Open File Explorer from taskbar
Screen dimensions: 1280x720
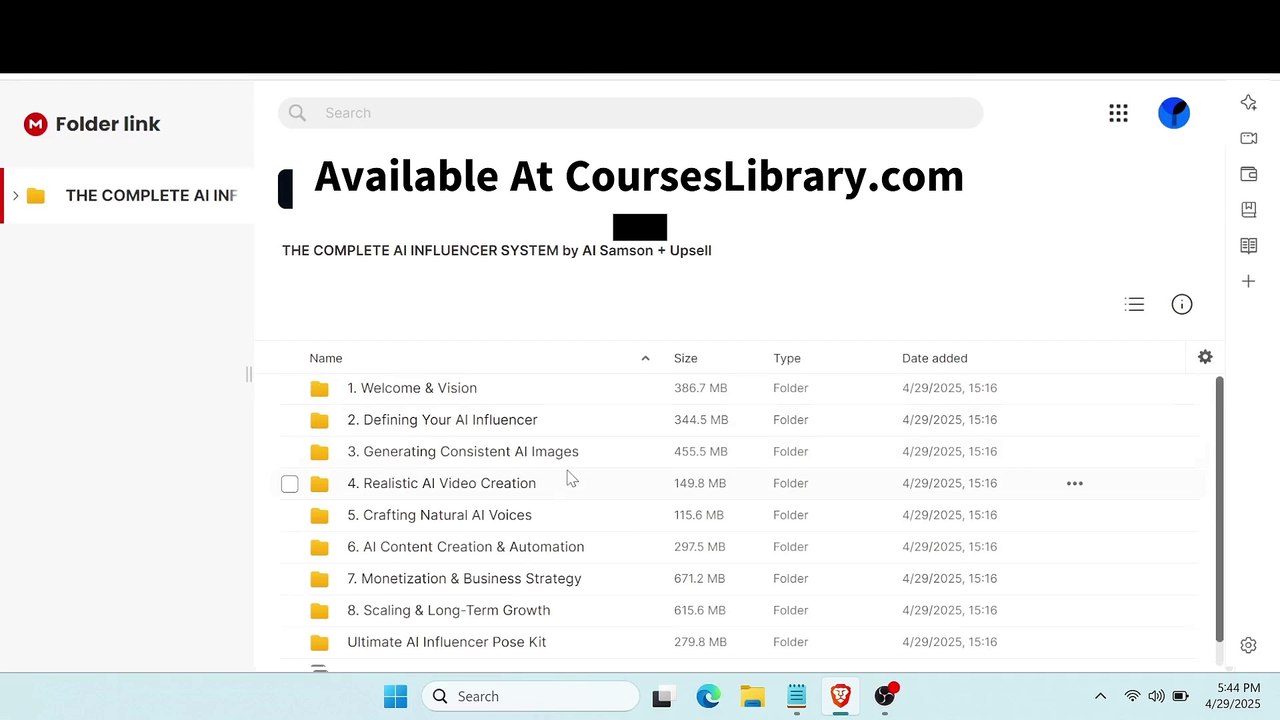[752, 697]
